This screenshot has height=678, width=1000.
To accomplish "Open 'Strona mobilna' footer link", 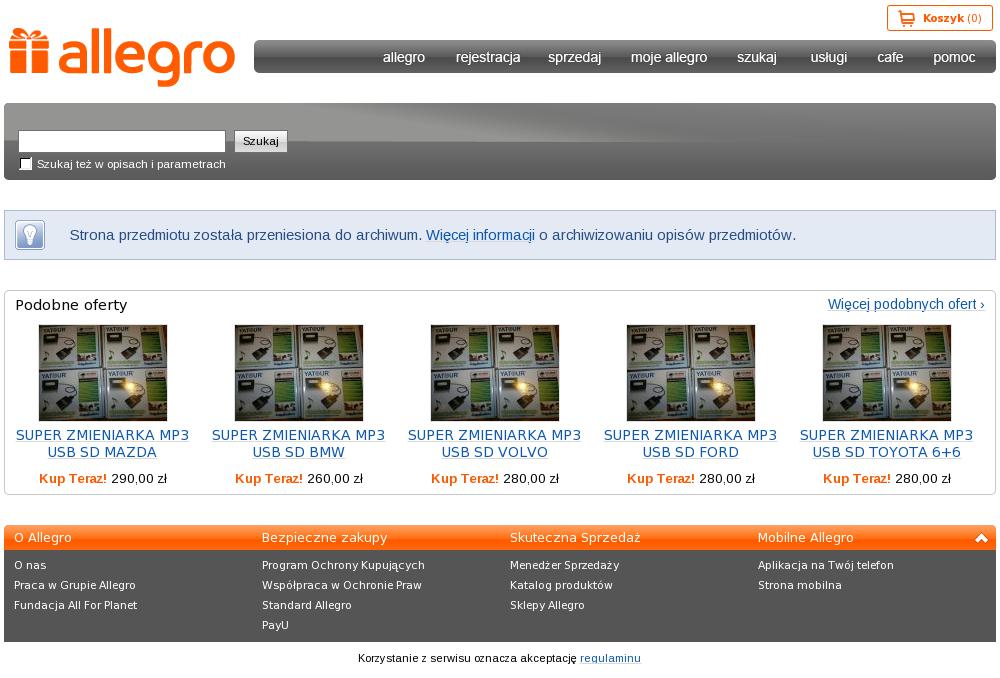I will [800, 586].
